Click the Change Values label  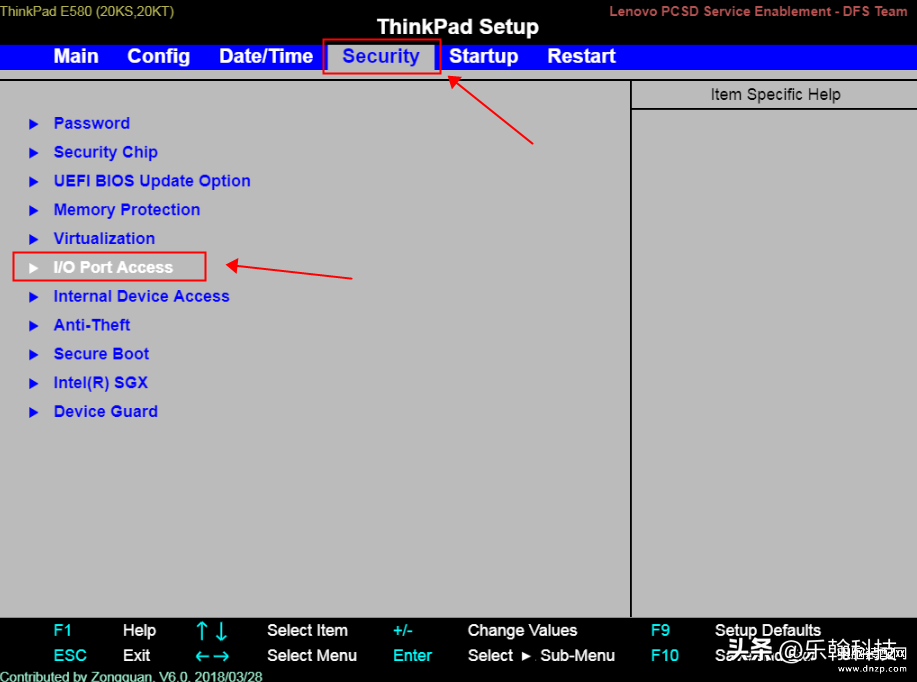point(522,630)
